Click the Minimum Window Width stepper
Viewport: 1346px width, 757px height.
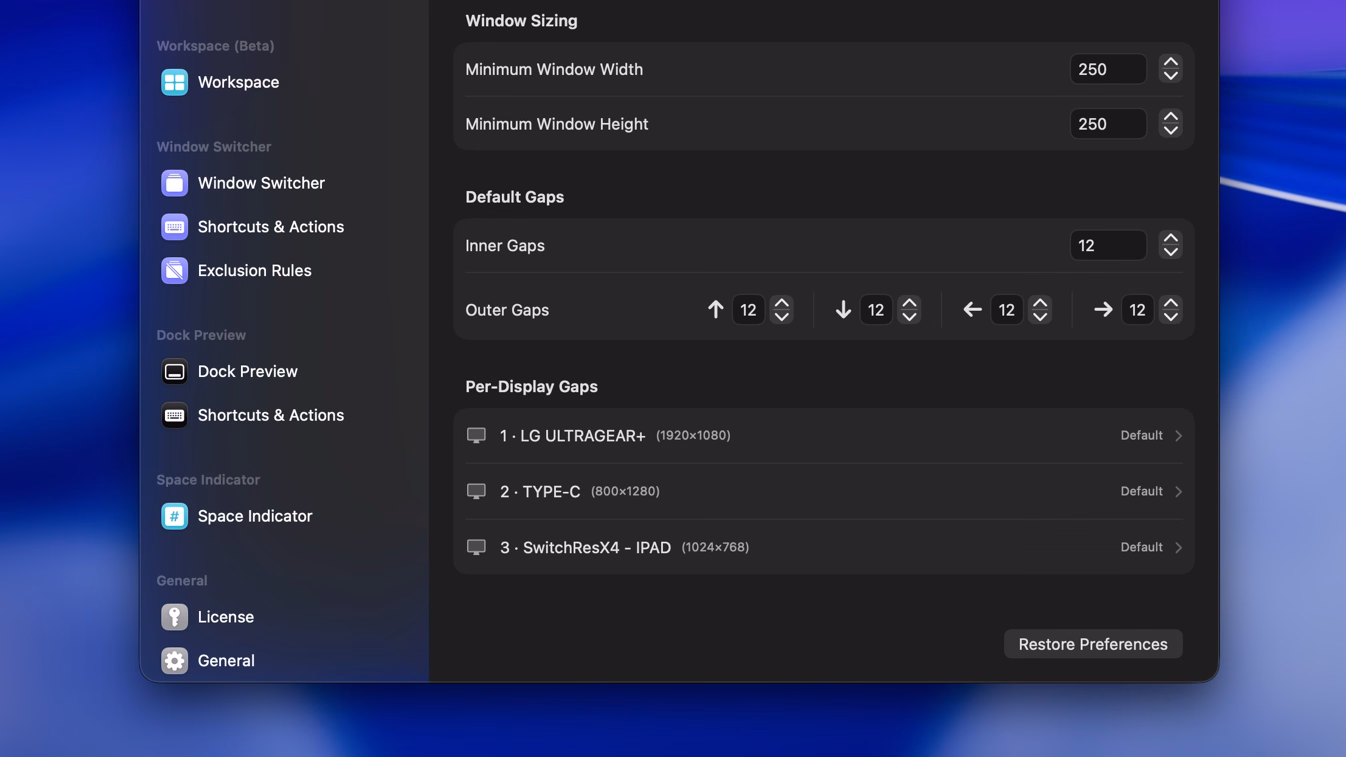coord(1170,69)
